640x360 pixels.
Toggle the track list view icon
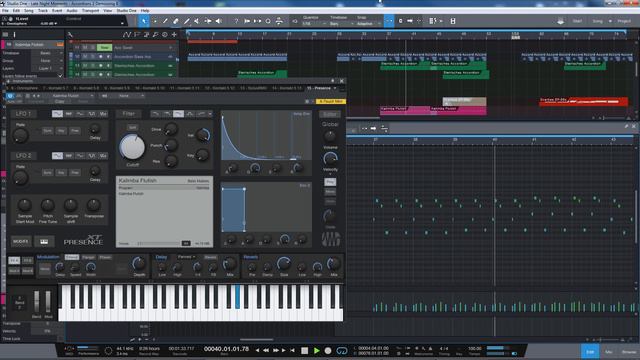click(5, 35)
